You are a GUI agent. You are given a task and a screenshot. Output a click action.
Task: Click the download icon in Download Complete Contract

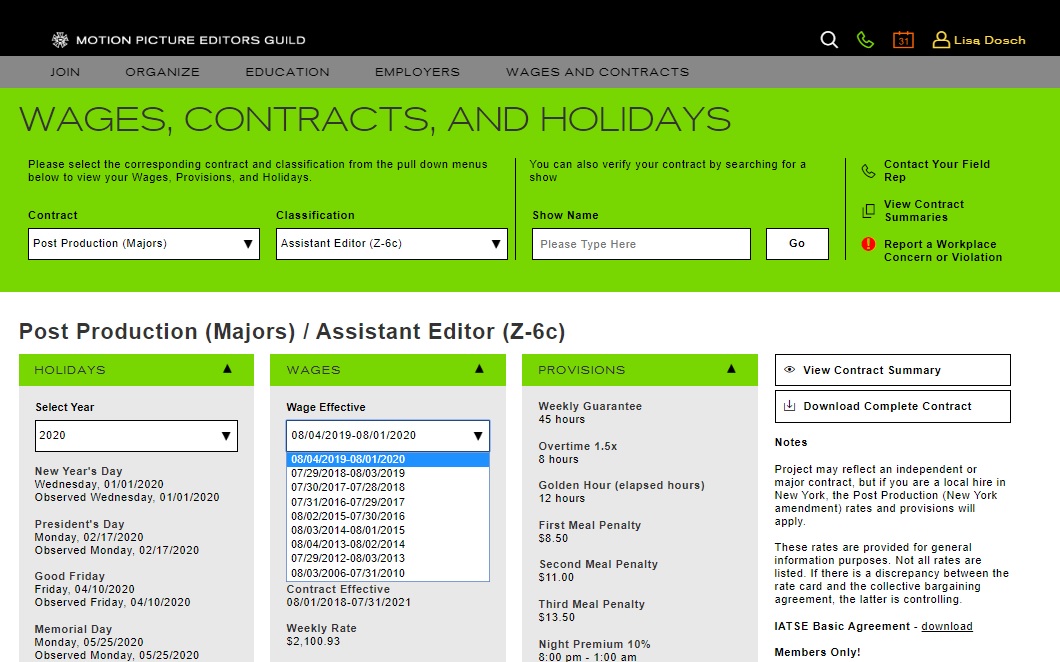pyautogui.click(x=789, y=406)
